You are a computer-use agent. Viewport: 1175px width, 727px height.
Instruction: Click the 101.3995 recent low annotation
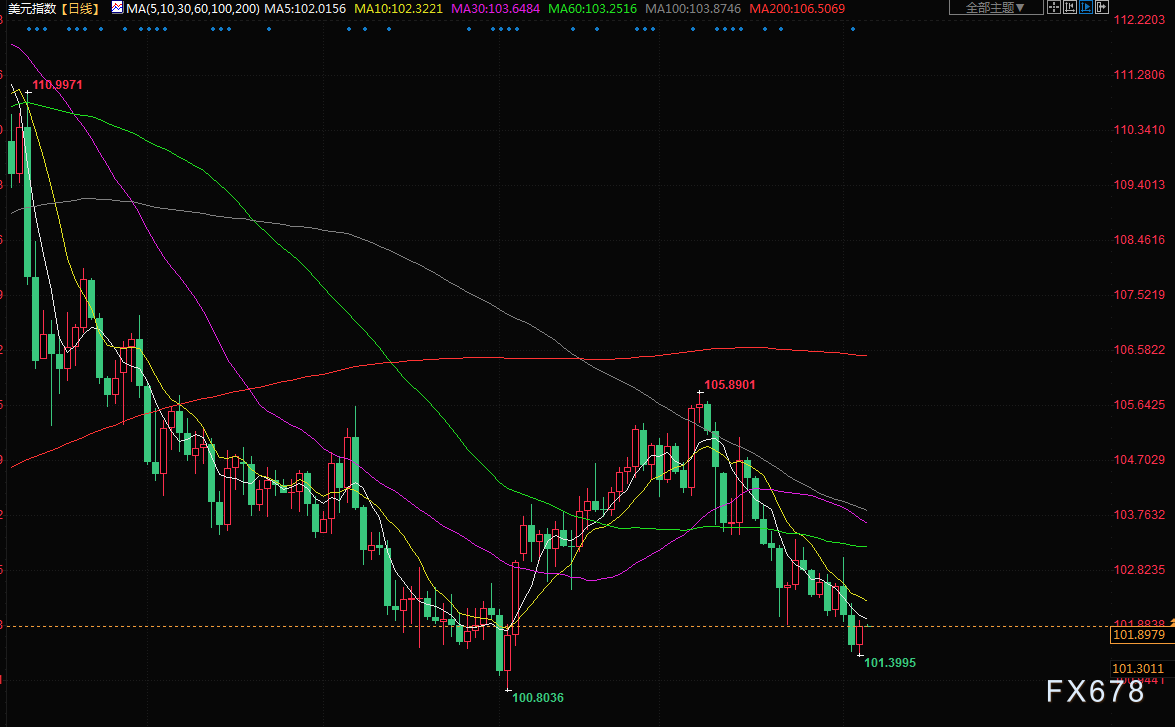(890, 663)
